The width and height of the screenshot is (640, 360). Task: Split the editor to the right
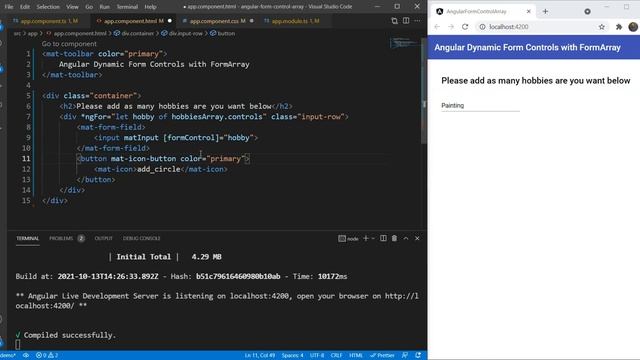[406, 21]
